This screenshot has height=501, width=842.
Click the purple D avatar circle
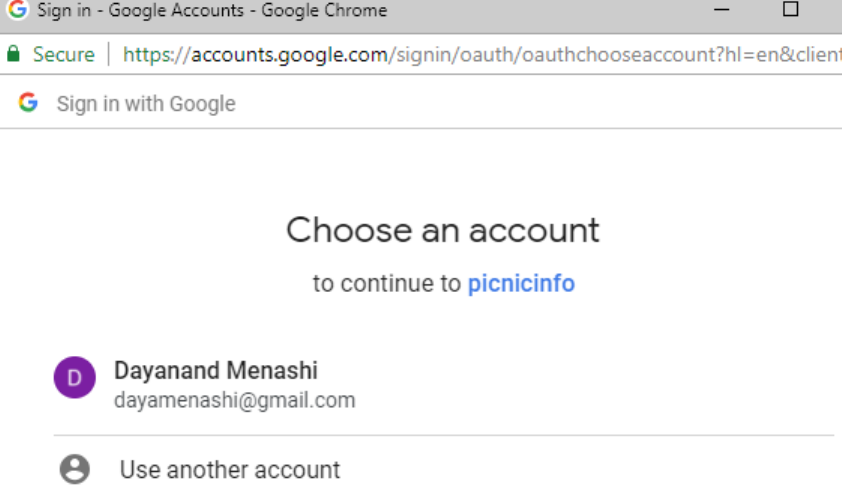pyautogui.click(x=75, y=377)
